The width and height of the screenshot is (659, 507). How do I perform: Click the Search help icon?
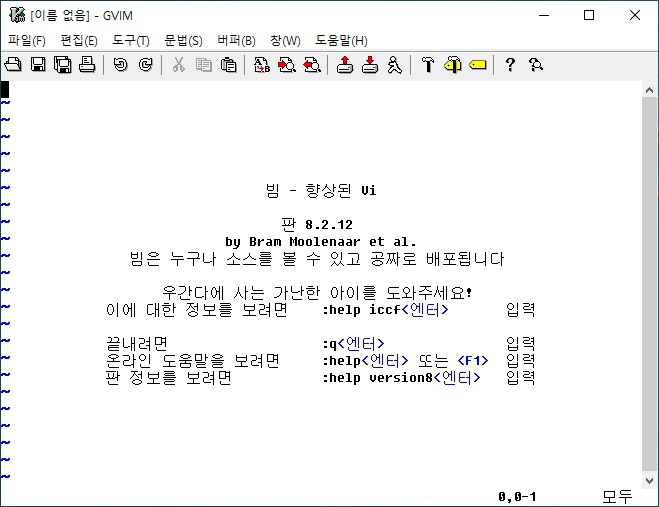535,65
